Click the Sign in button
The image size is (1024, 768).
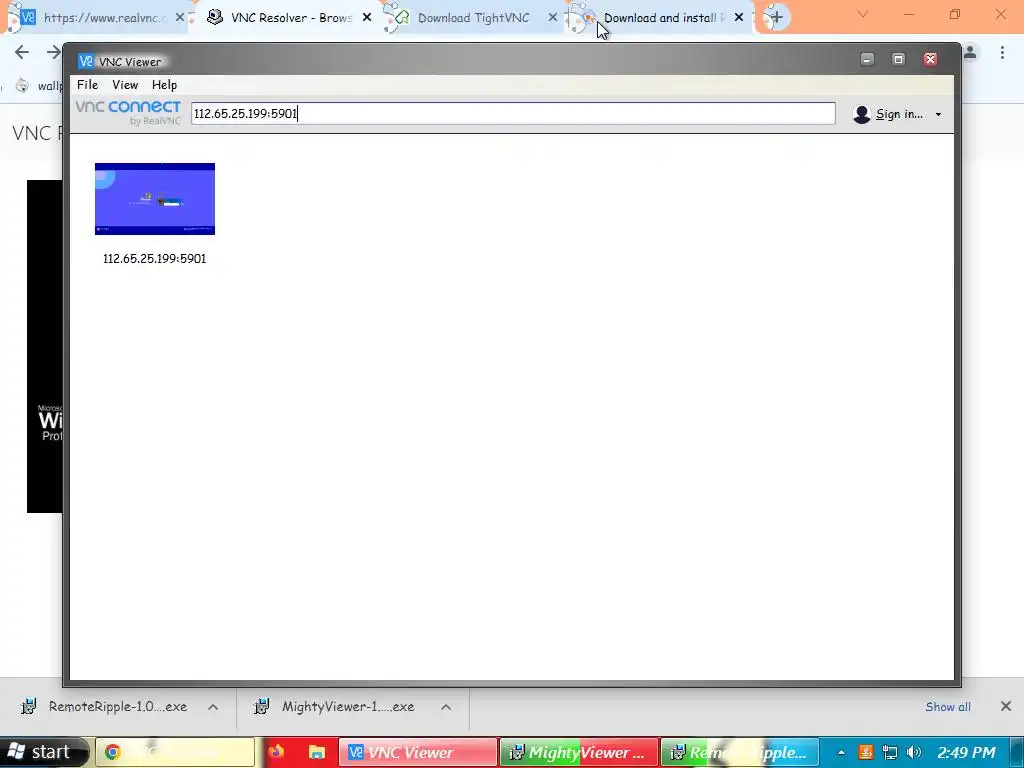tap(899, 114)
